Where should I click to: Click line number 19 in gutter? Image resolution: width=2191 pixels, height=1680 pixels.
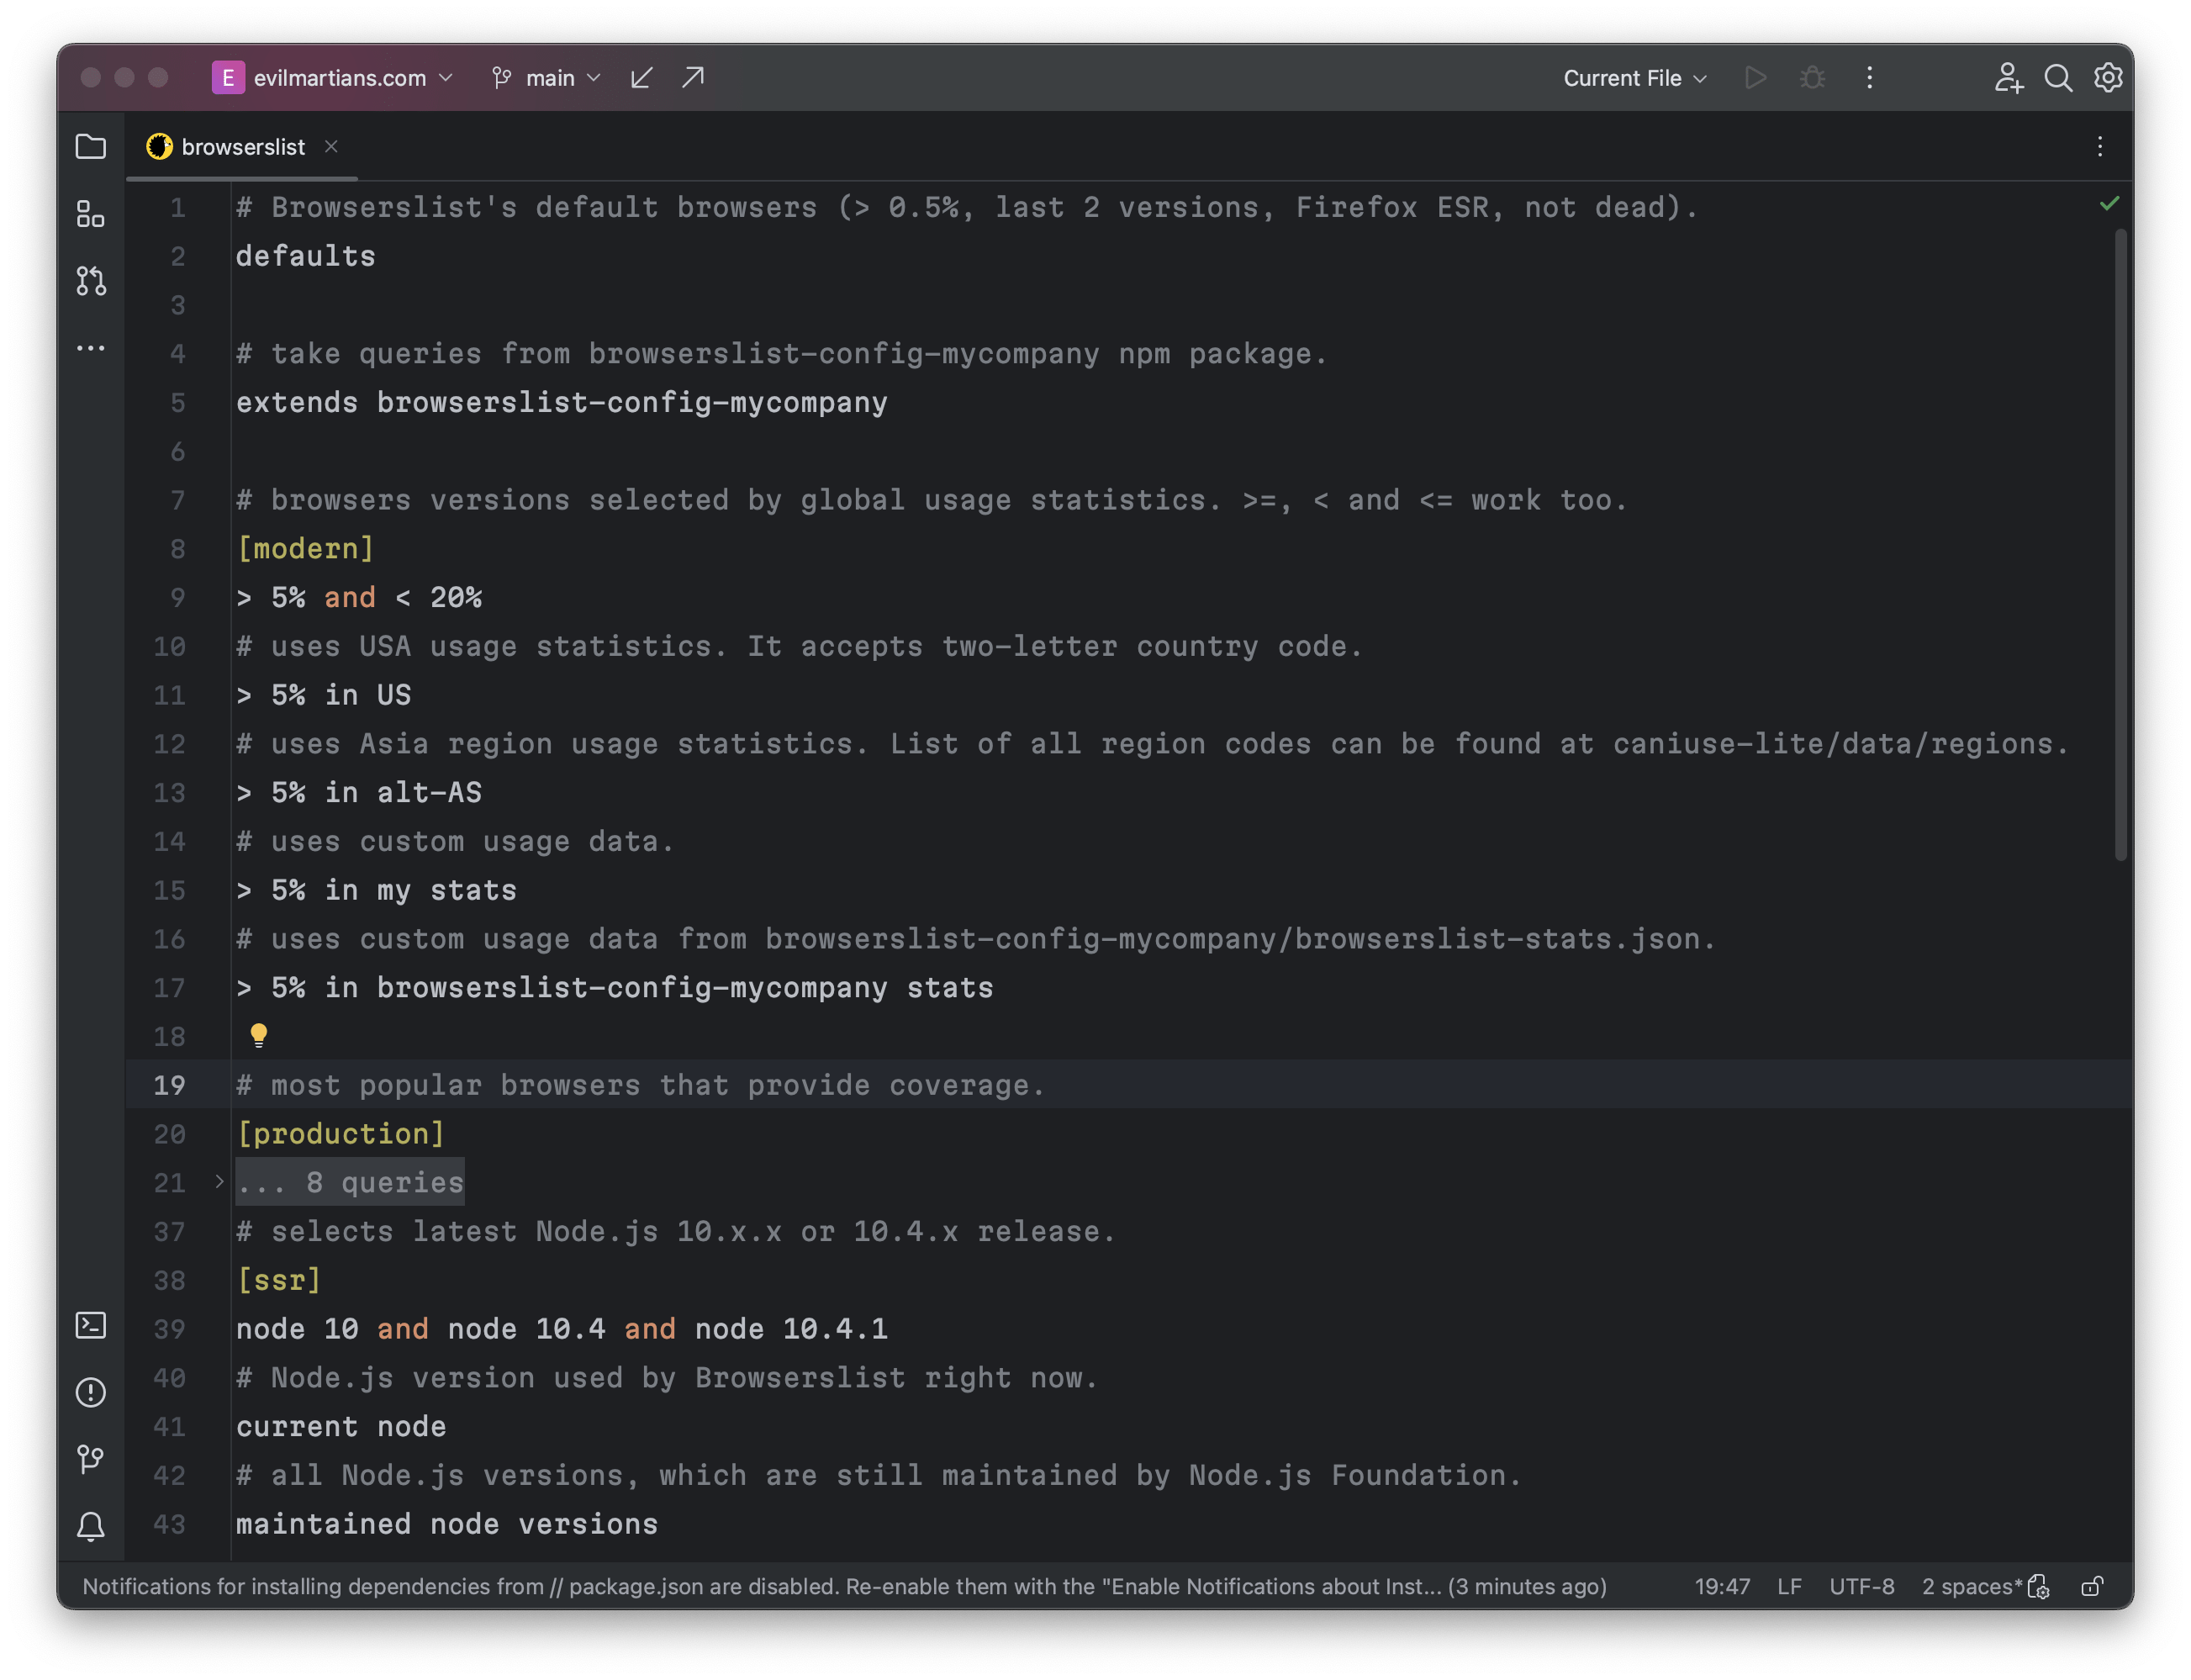pyautogui.click(x=169, y=1085)
